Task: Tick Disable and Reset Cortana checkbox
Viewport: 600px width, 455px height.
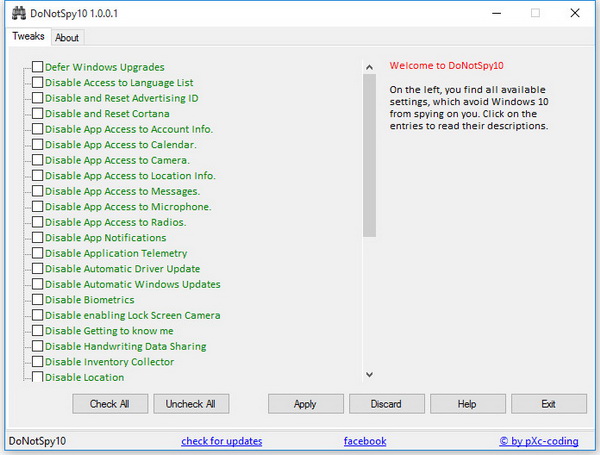Action: [x=38, y=114]
